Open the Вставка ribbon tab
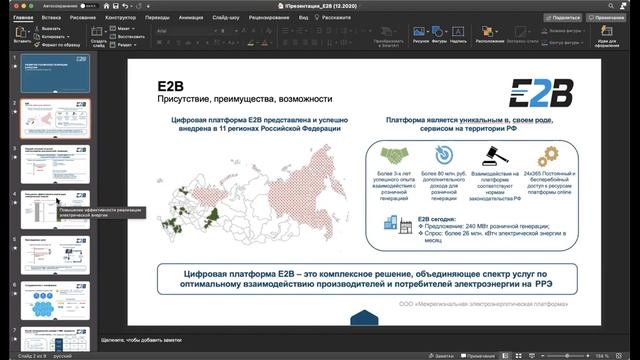The image size is (640, 360). [x=51, y=18]
